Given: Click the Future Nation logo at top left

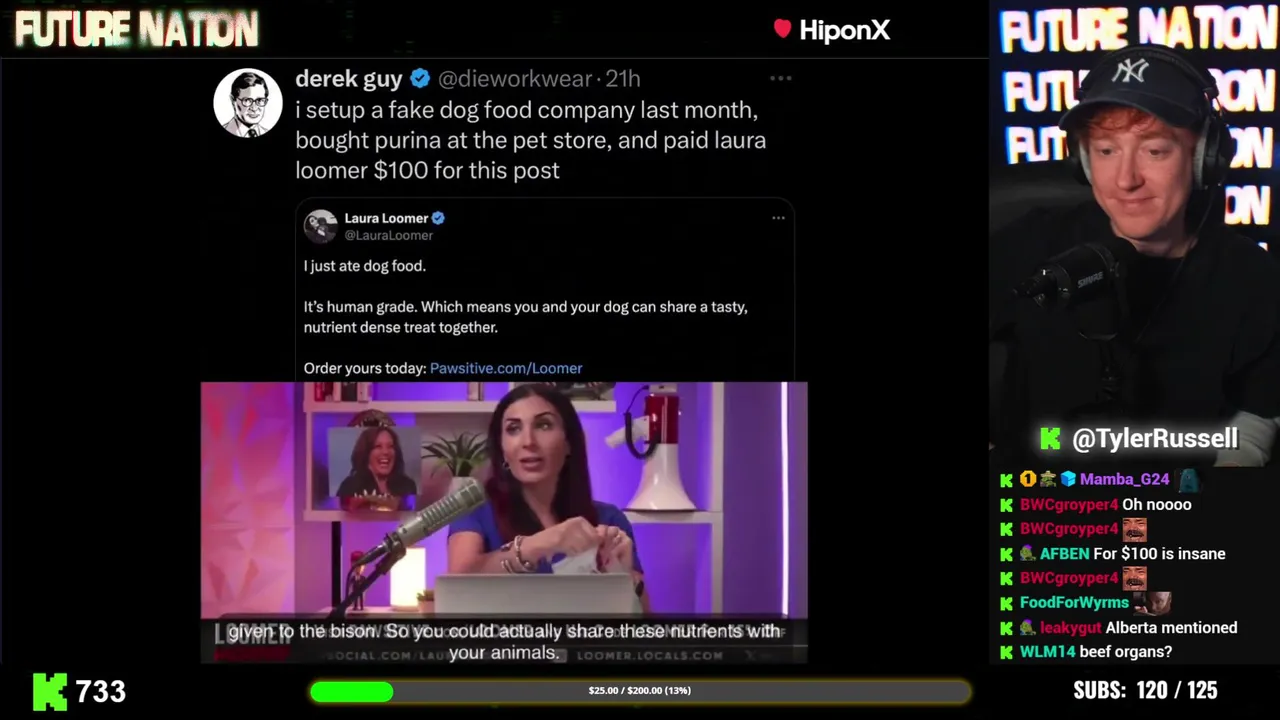Looking at the screenshot, I should tap(137, 29).
